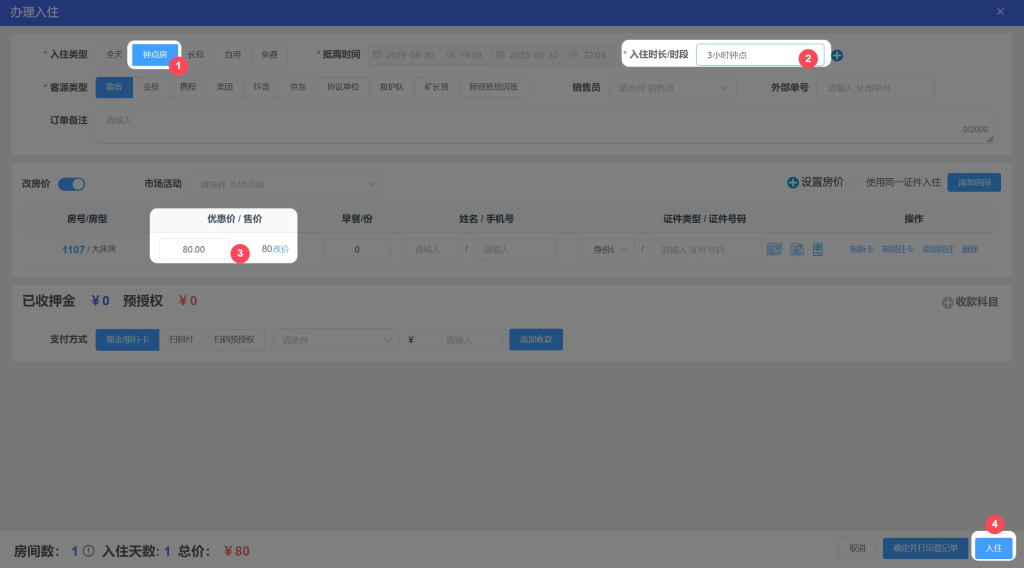Screen dimensions: 1024x568
Task: Switch guest source to 美团
Action: pyautogui.click(x=225, y=87)
